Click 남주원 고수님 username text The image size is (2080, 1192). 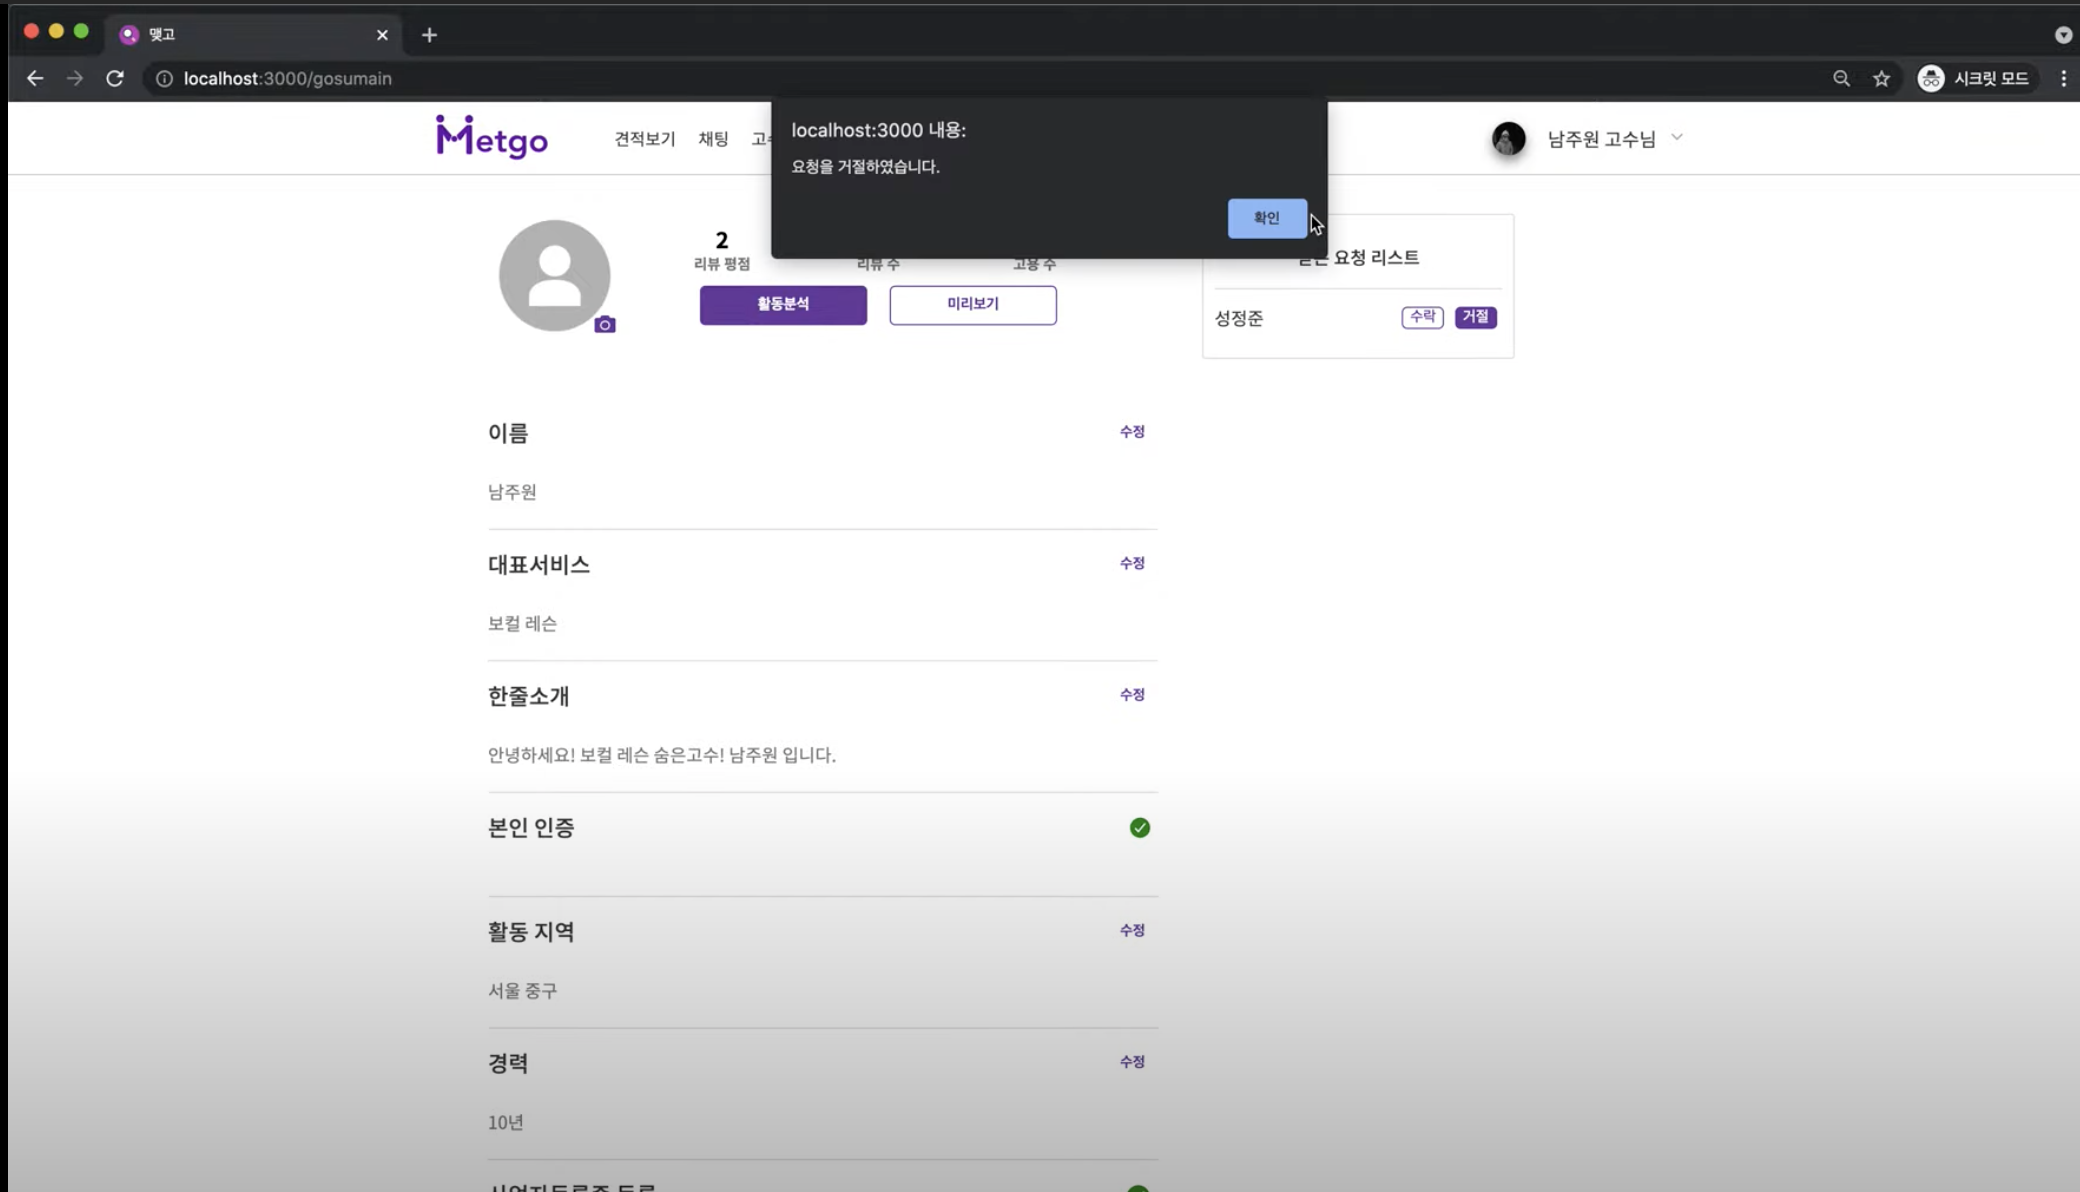tap(1601, 139)
